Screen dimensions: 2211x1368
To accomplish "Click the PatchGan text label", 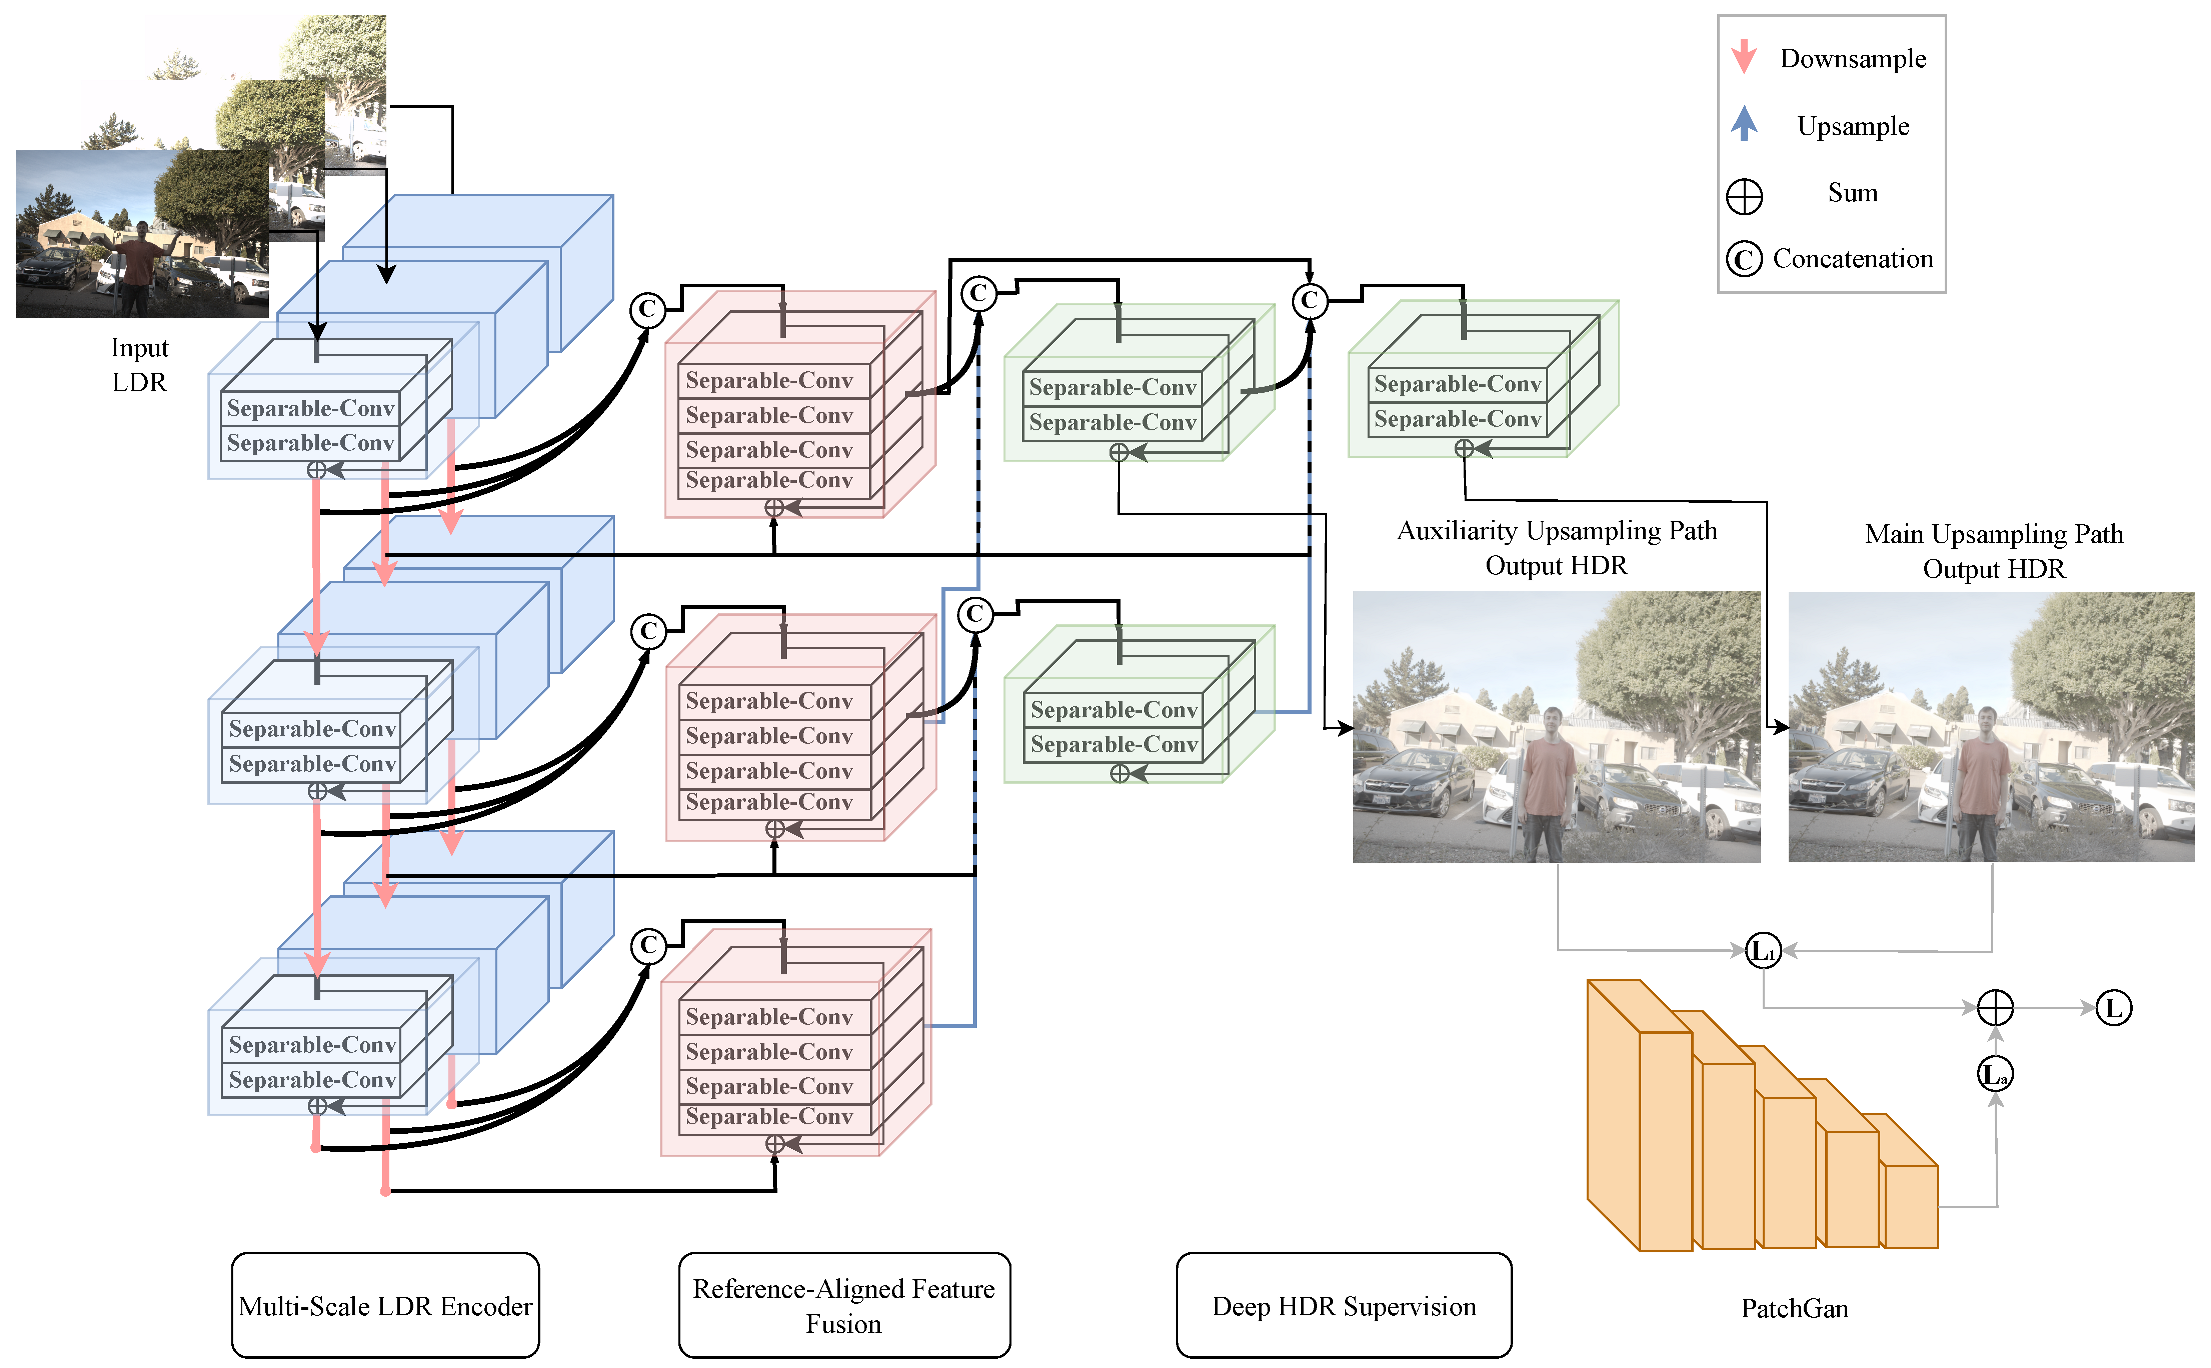I will click(1794, 1309).
